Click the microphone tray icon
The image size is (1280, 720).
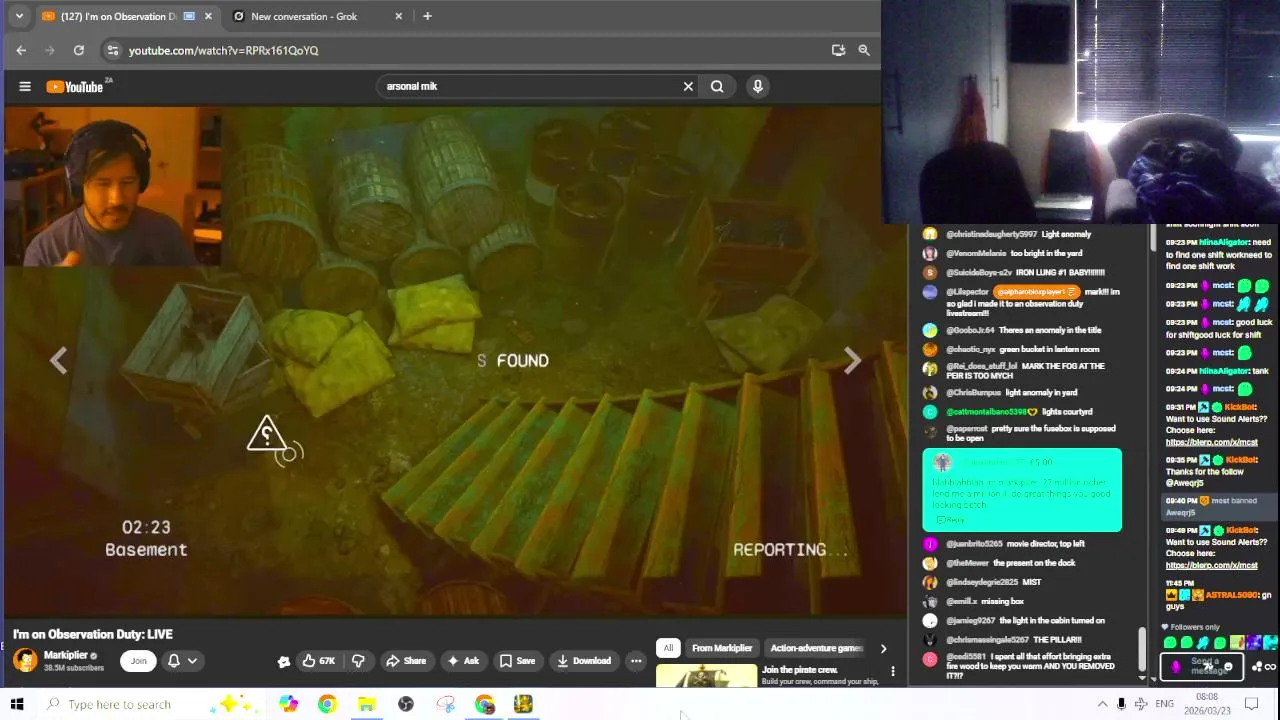(1121, 704)
